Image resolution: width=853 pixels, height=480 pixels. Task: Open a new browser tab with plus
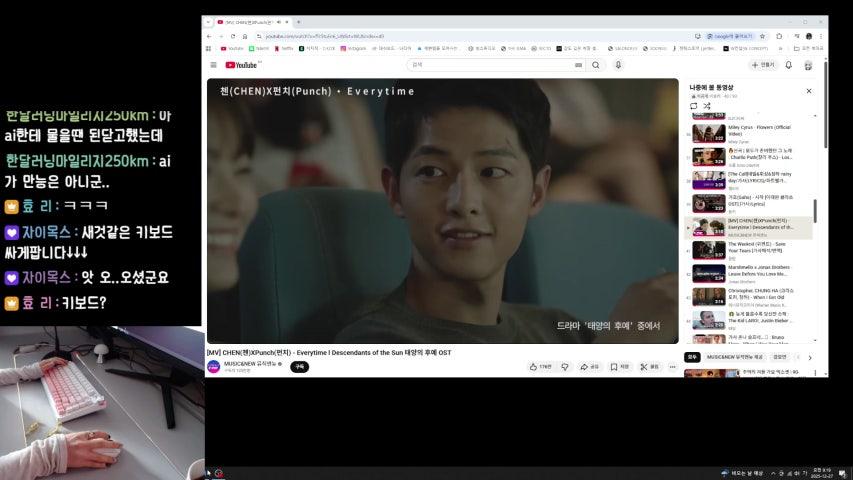tap(299, 22)
